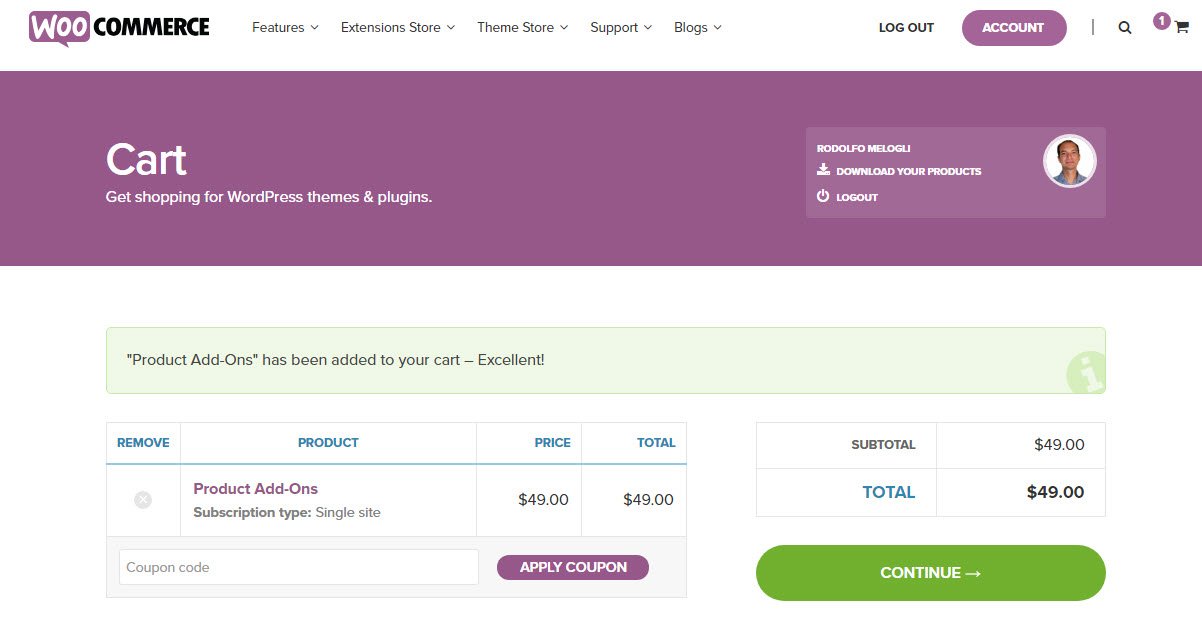Screen dimensions: 1202x629
Task: Expand the Extensions Store menu
Action: point(398,28)
